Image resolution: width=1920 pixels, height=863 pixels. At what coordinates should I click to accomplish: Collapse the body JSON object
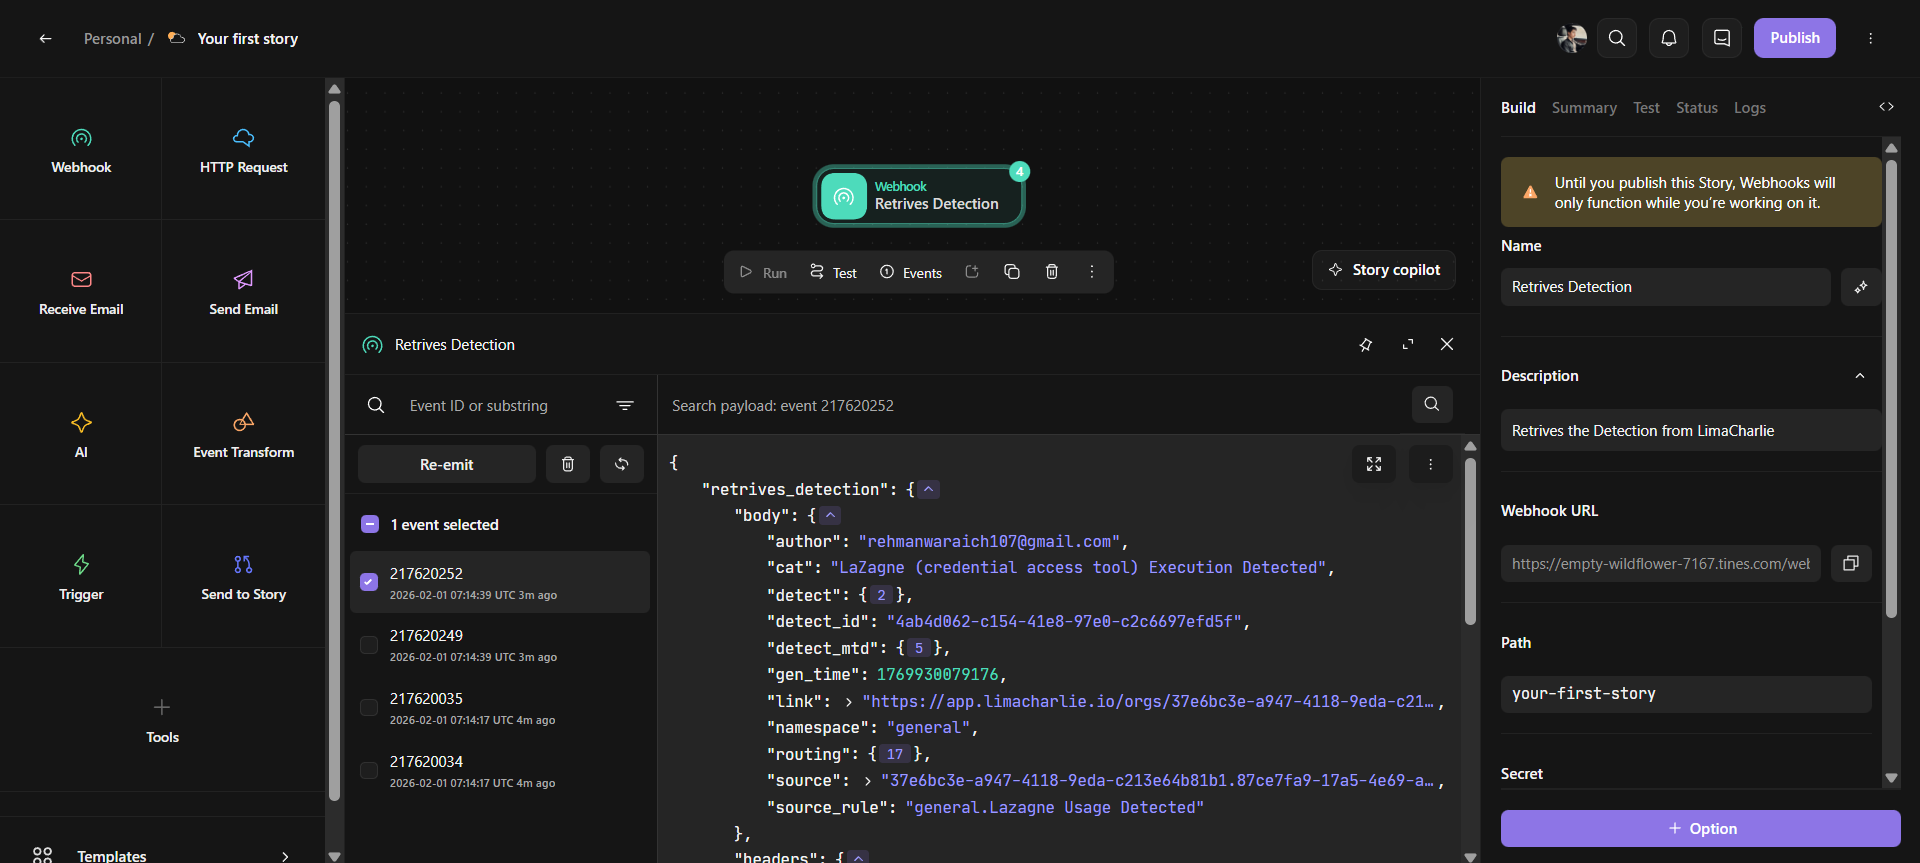point(830,515)
